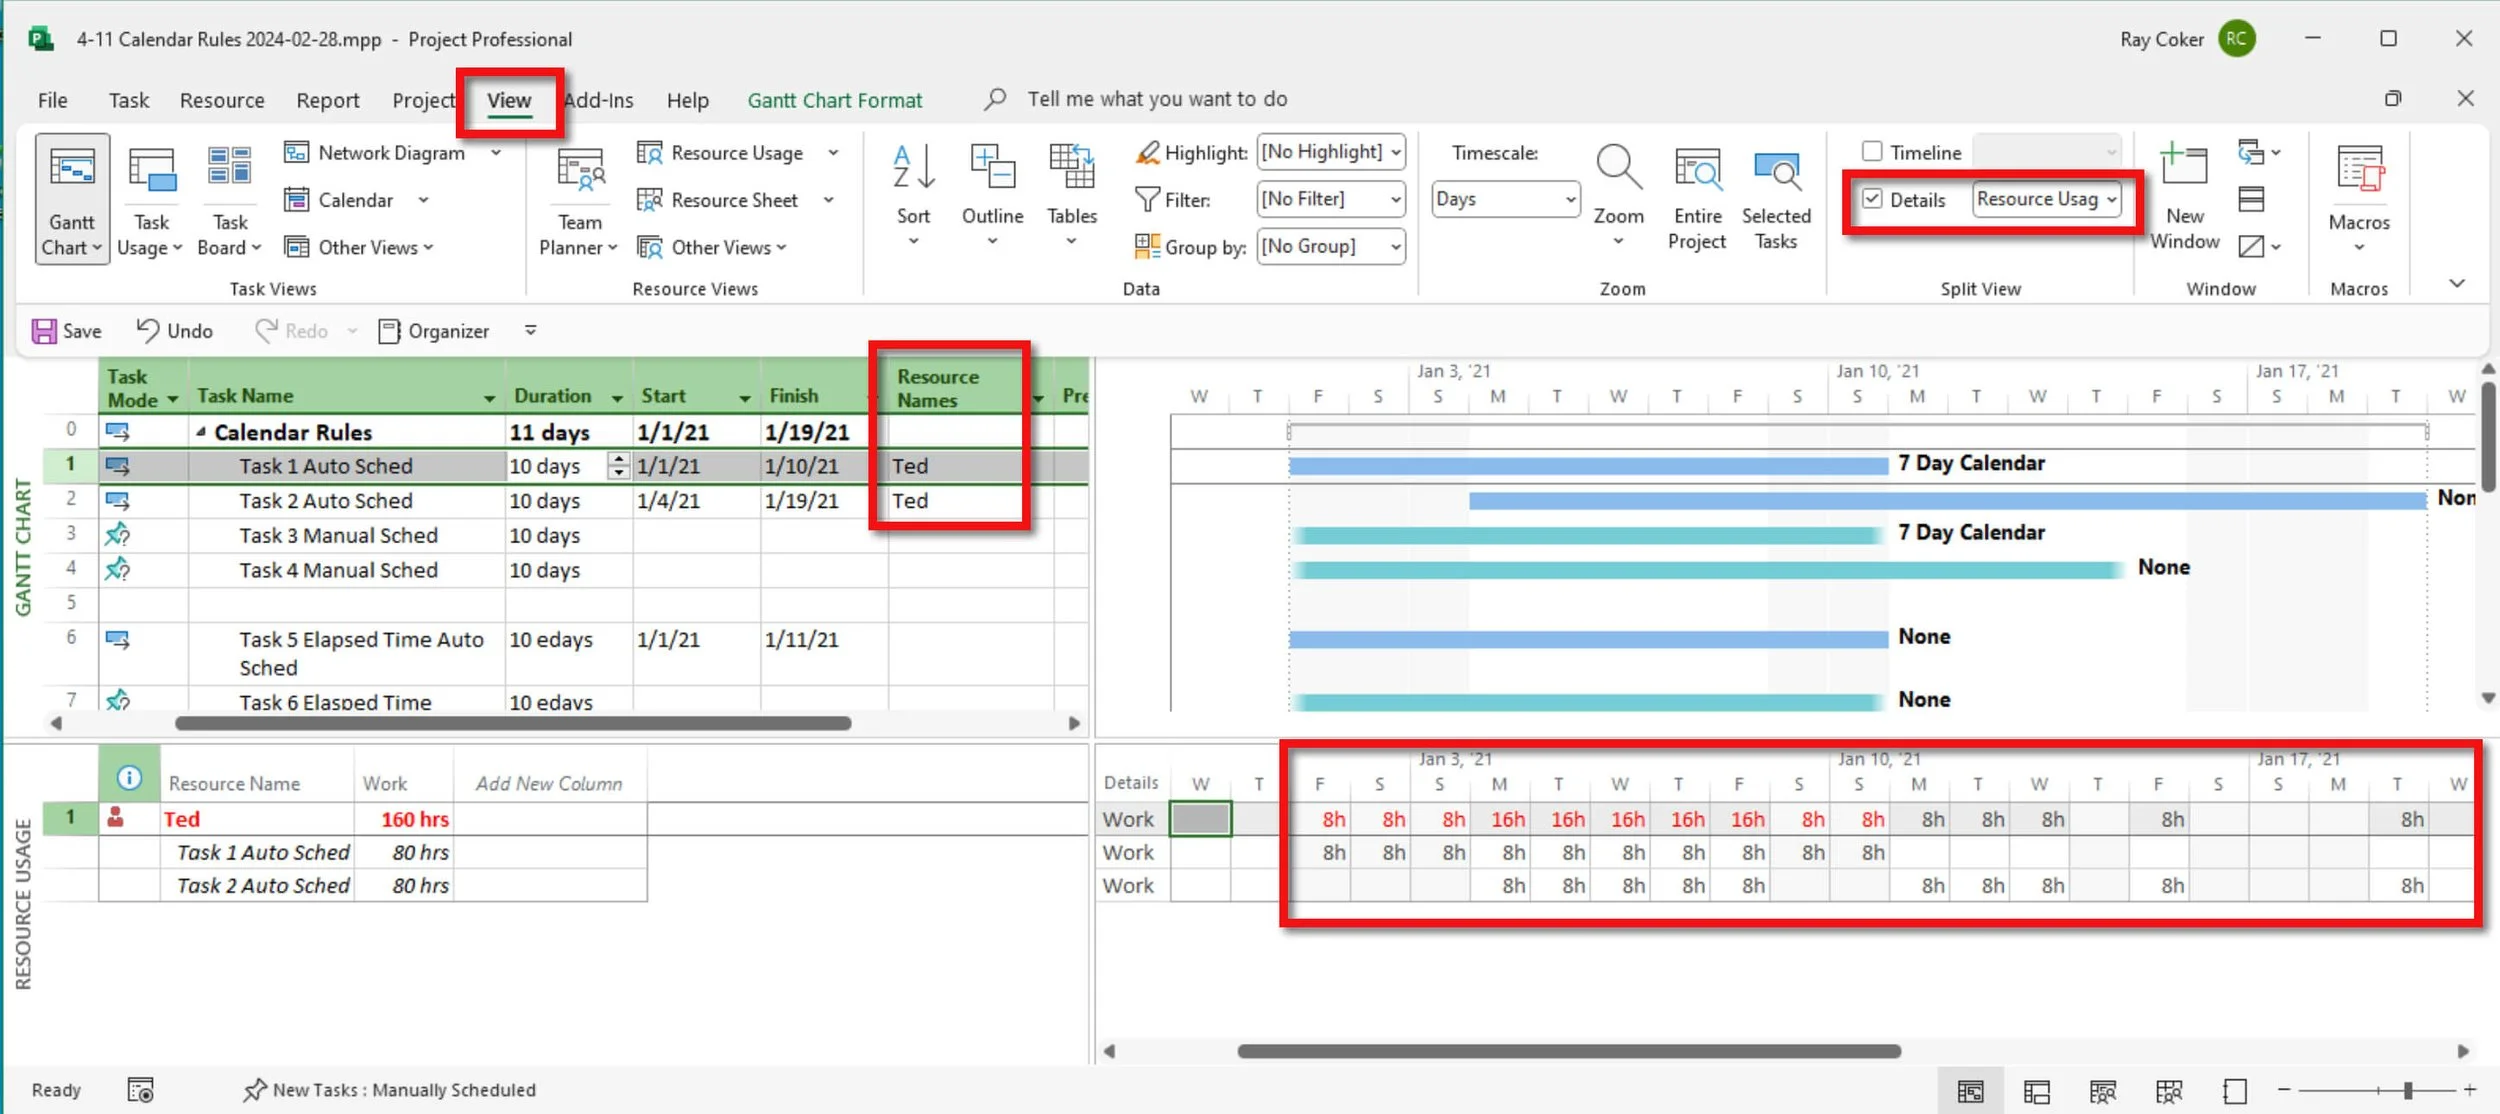Screen dimensions: 2500x1114
Task: Open the Macros menu
Action: pyautogui.click(x=2359, y=197)
